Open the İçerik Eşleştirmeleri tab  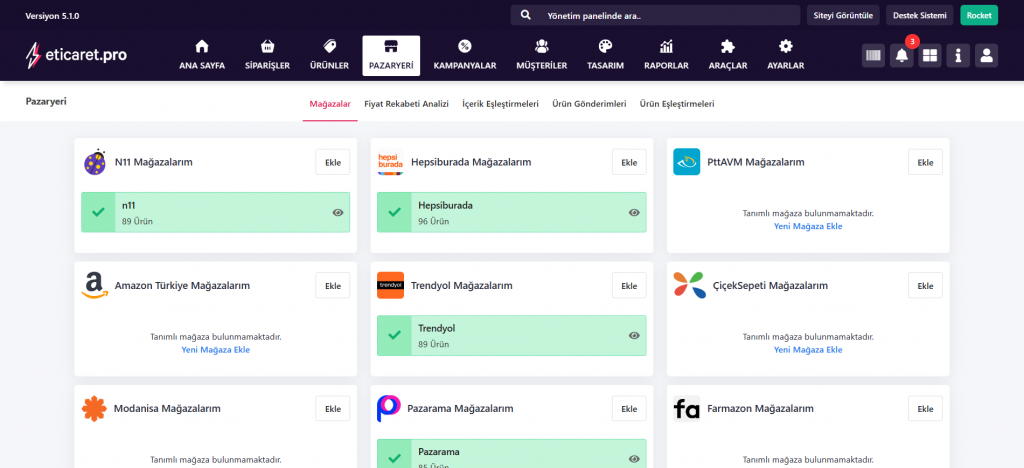tap(500, 104)
